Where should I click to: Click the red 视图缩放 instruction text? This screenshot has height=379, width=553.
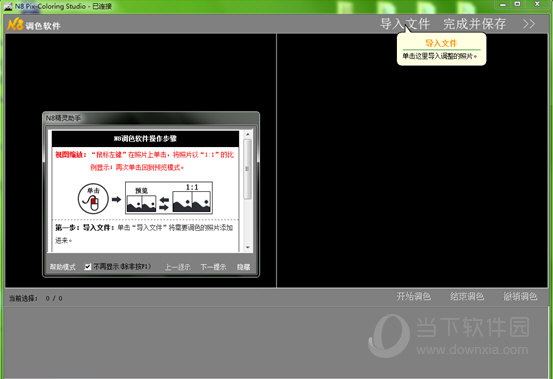(x=145, y=161)
